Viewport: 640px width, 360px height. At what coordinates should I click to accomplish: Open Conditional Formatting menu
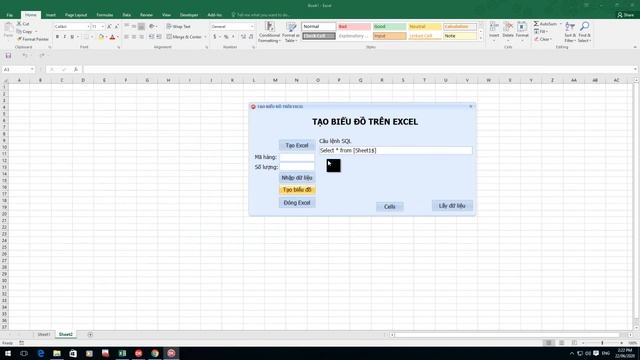[x=269, y=32]
